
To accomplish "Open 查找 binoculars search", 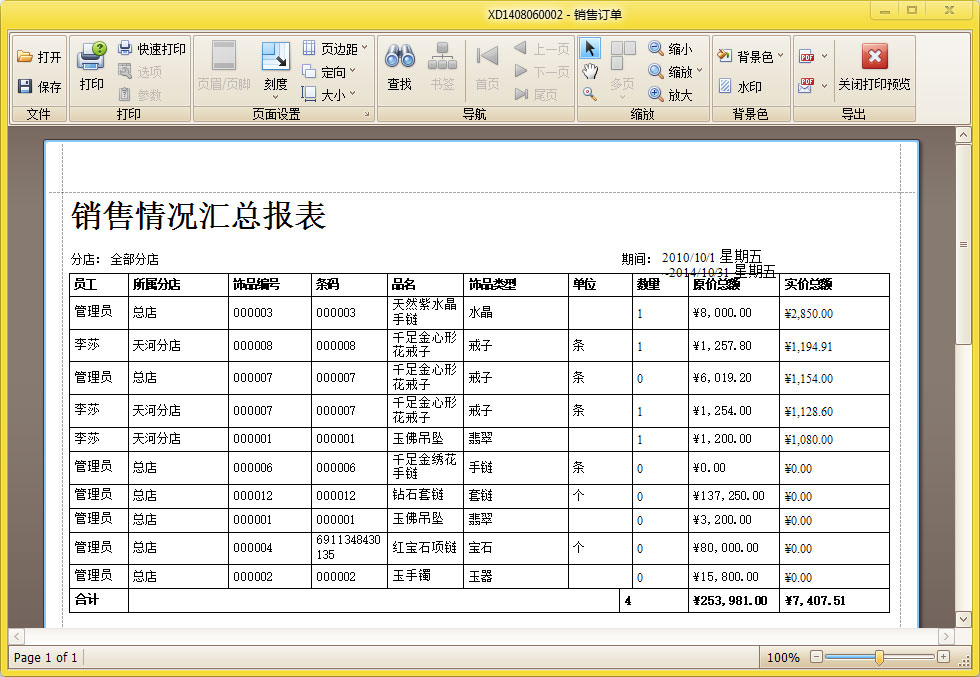I will pyautogui.click(x=399, y=66).
